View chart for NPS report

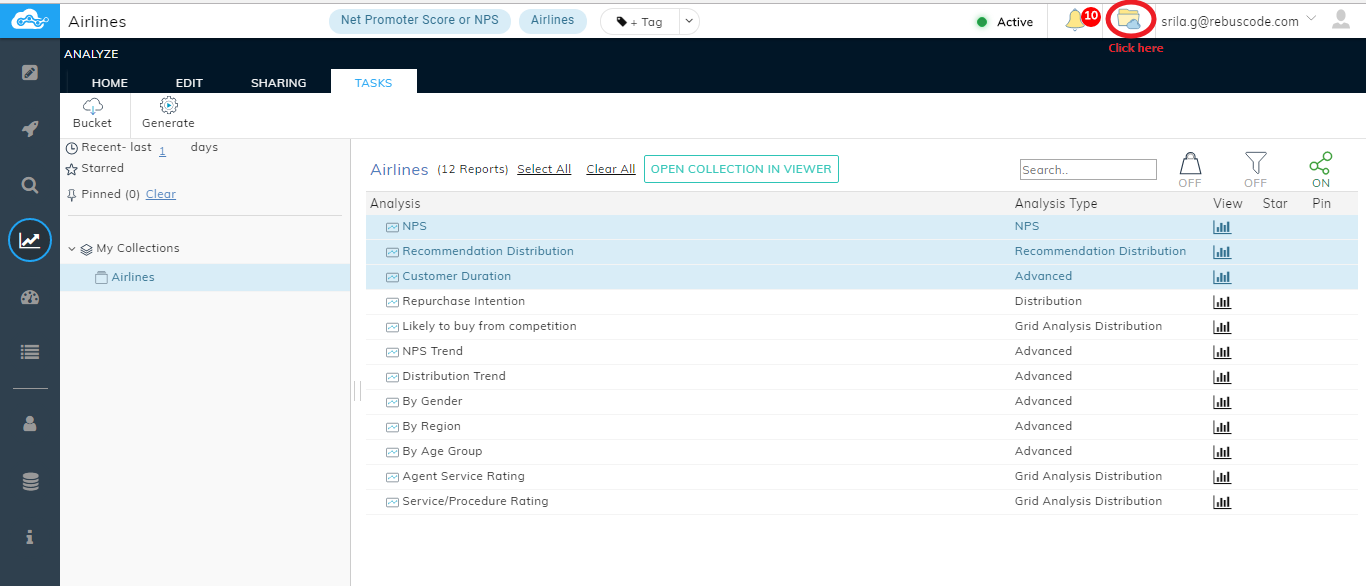coord(1222,227)
